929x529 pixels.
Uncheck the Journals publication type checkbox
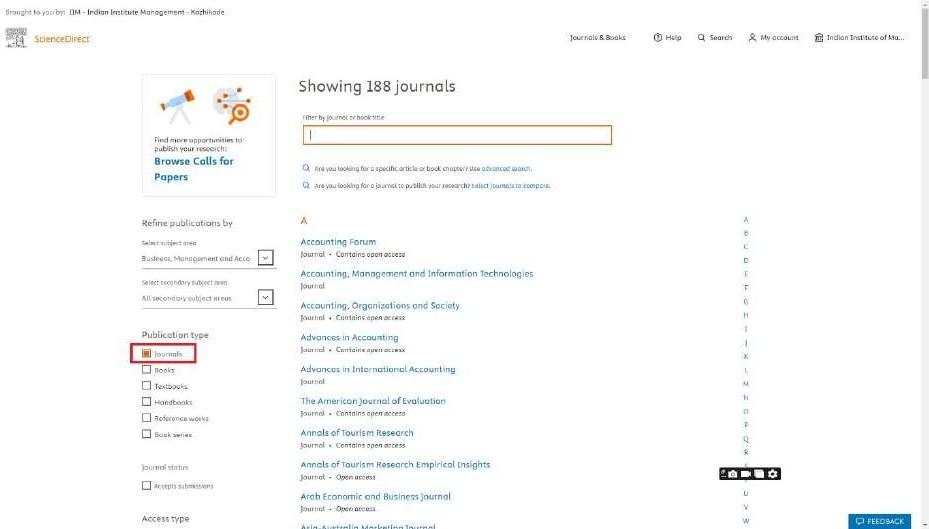click(x=147, y=353)
